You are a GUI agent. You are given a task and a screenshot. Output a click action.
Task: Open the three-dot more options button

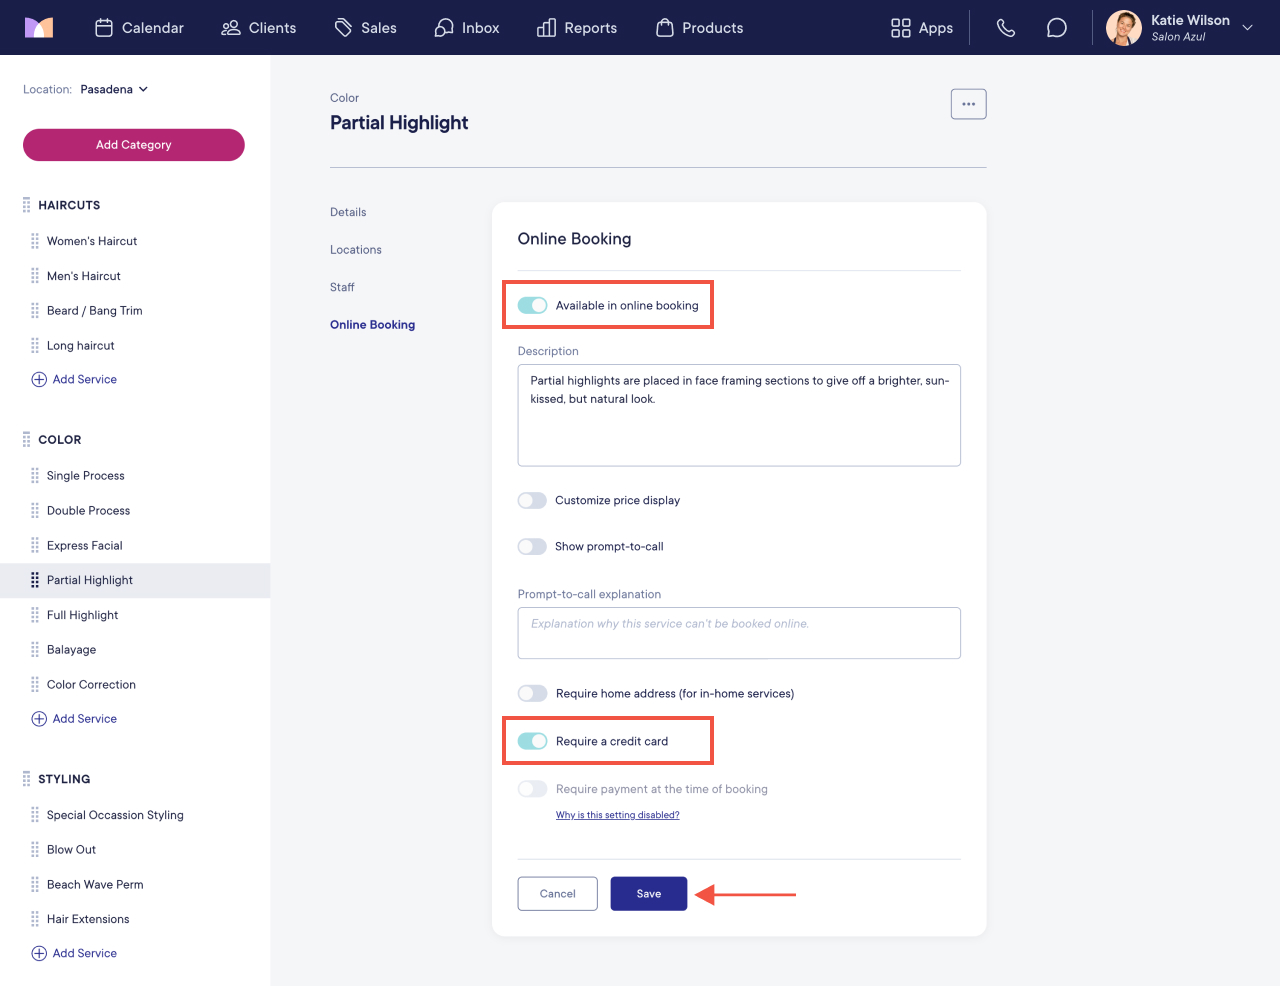coord(968,104)
